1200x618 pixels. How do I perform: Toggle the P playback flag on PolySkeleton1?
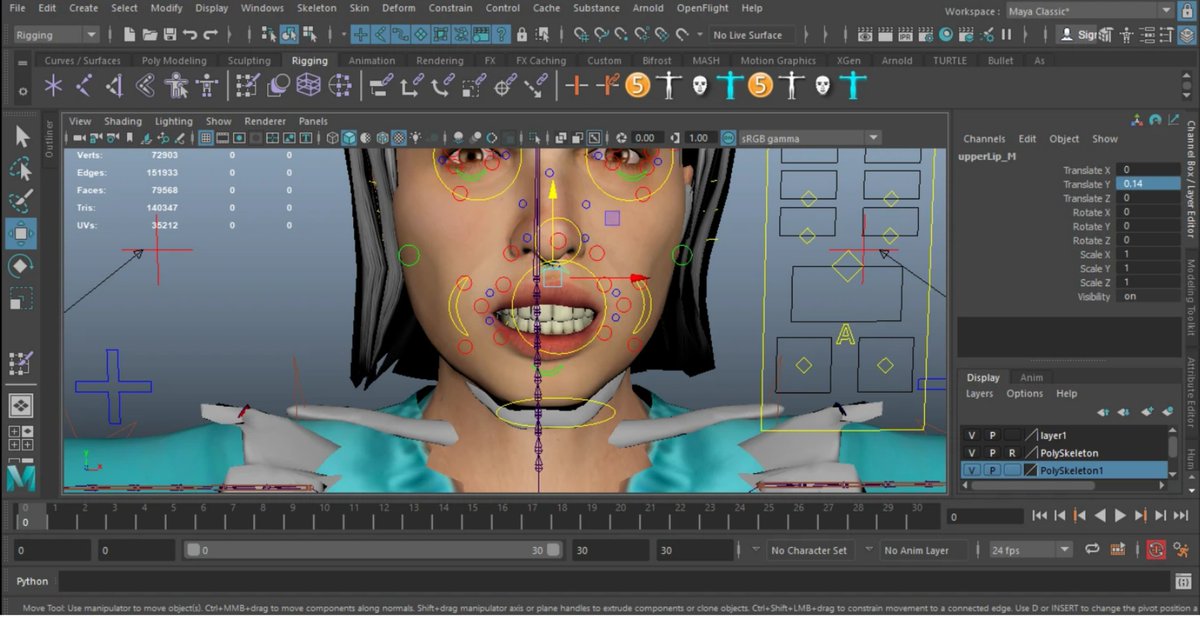click(992, 469)
